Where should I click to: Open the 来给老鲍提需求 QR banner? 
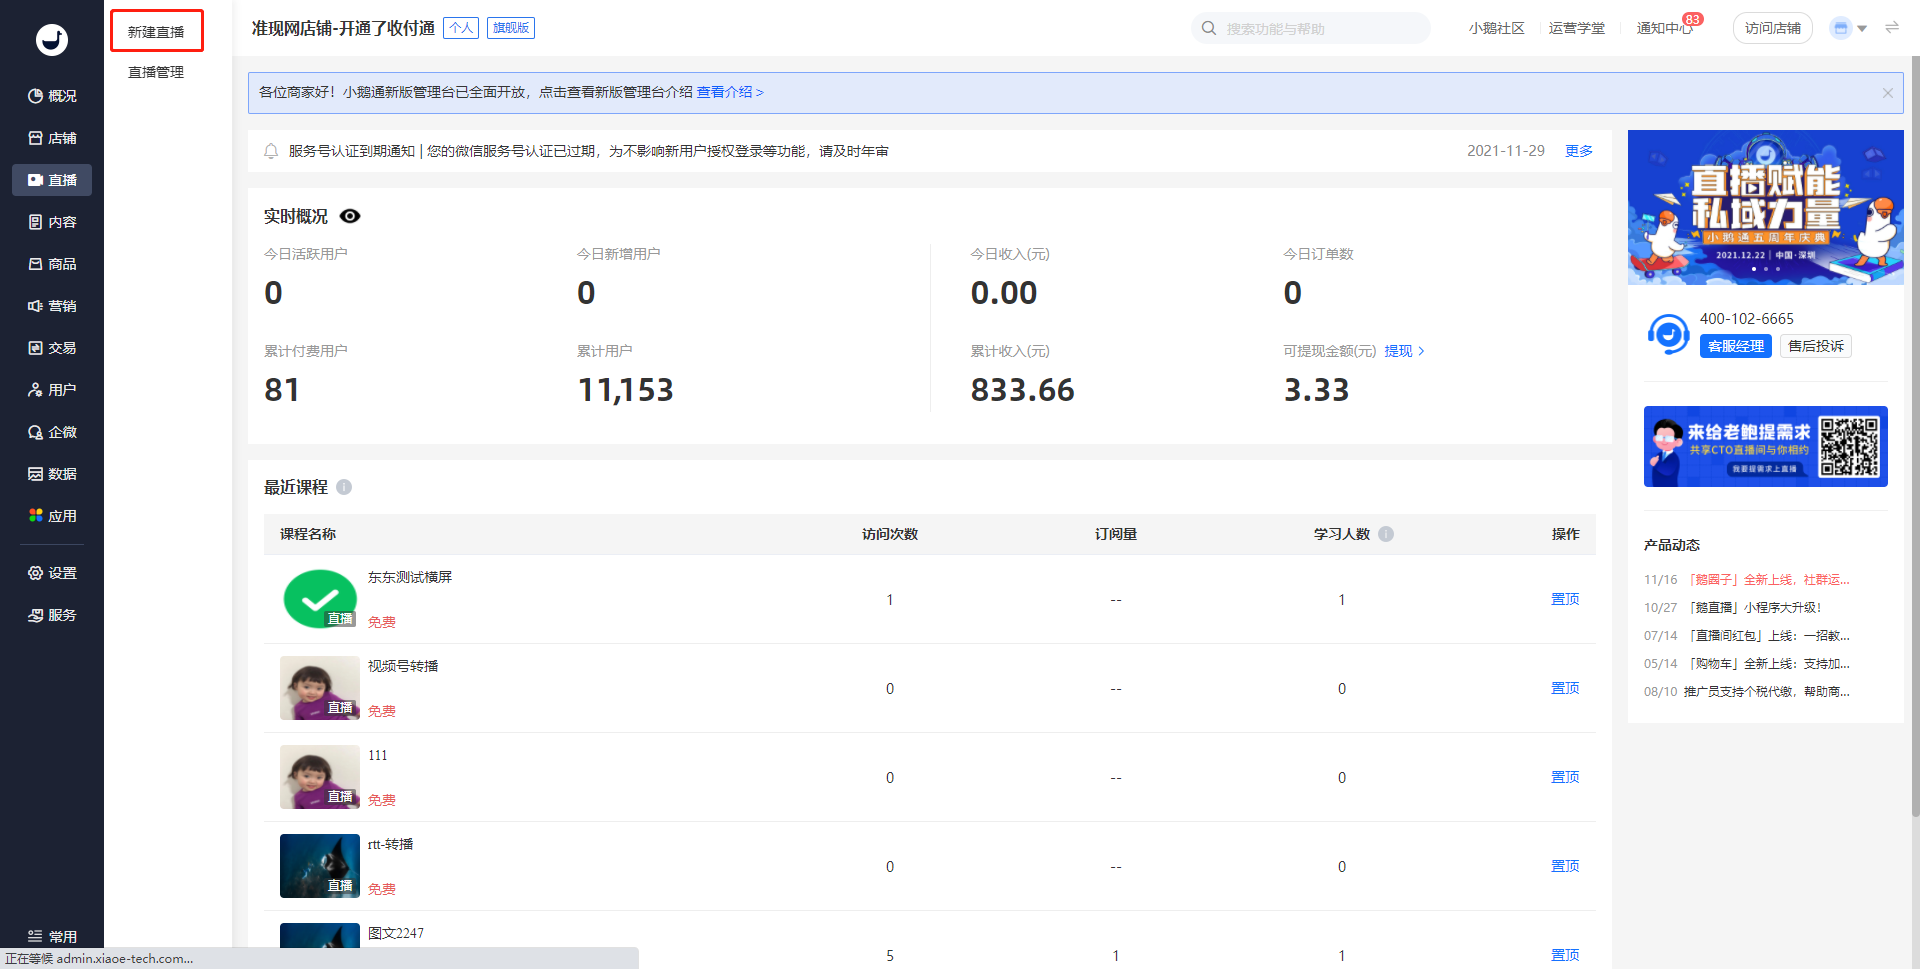(x=1766, y=446)
